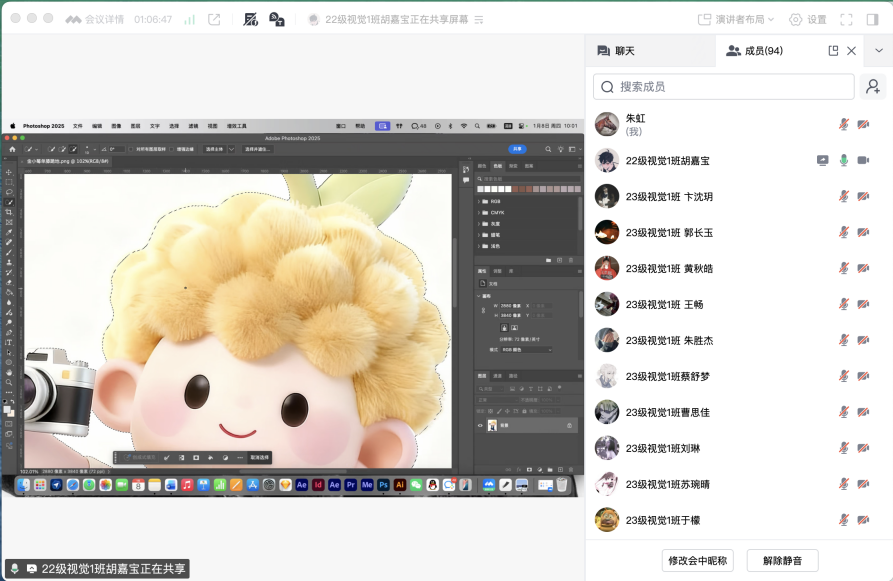Pop out the members panel to separate window
This screenshot has width=893, height=581.
[833, 50]
